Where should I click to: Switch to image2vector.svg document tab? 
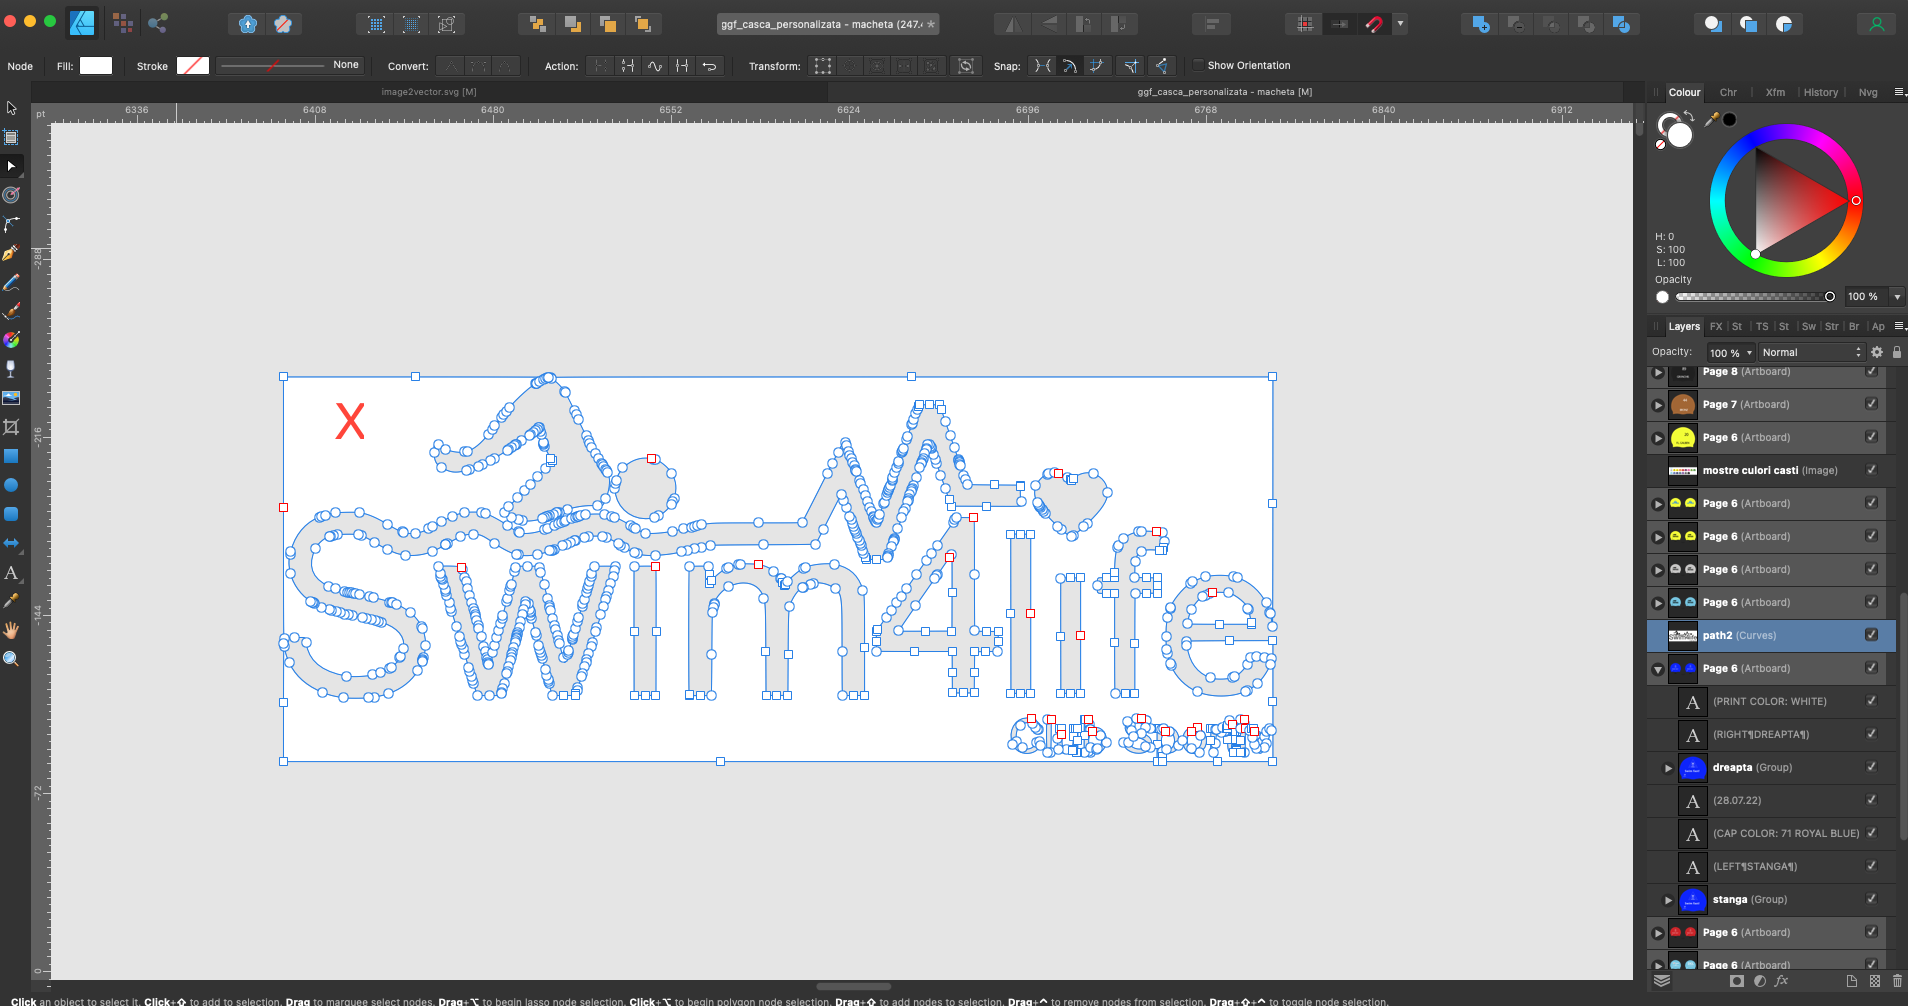tap(429, 92)
